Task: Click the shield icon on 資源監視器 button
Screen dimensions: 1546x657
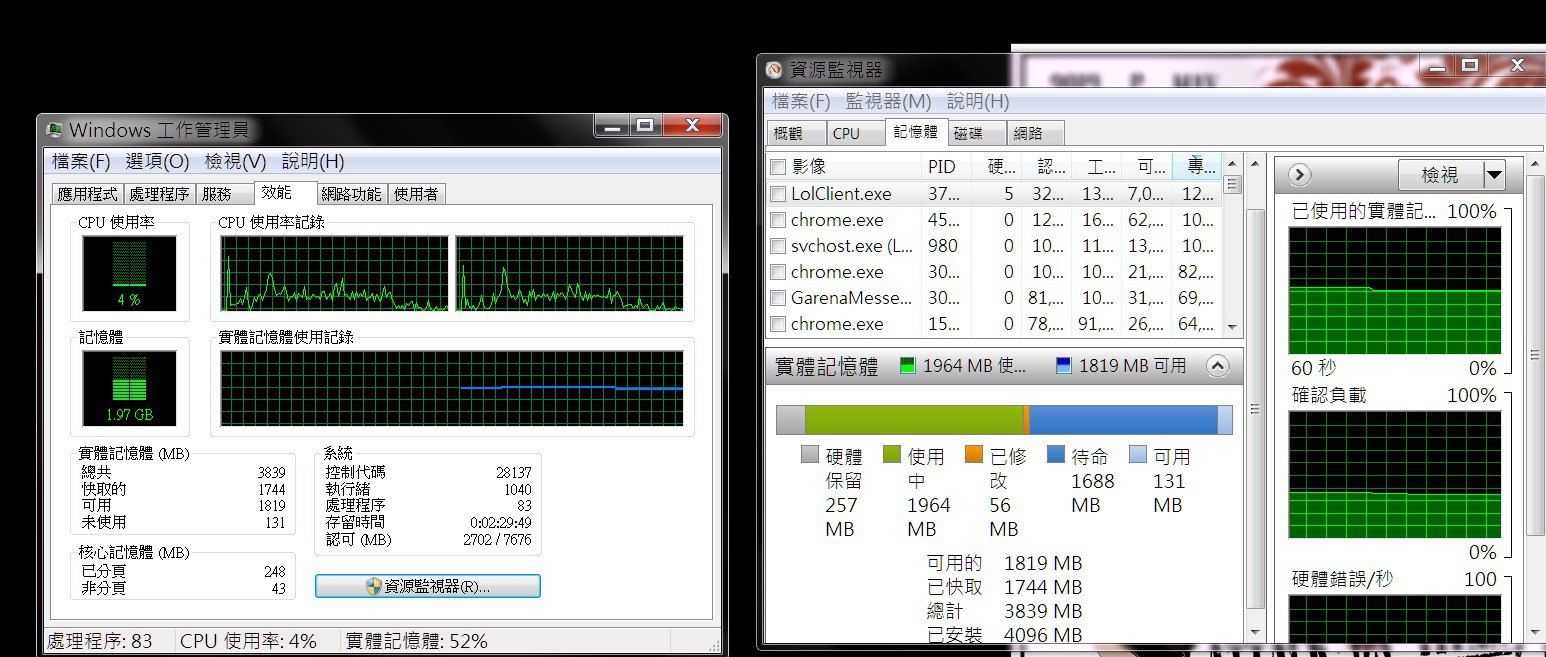Action: (373, 587)
